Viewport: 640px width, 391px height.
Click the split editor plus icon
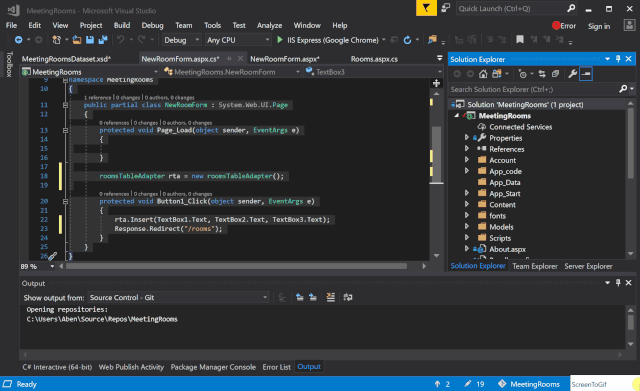click(436, 83)
